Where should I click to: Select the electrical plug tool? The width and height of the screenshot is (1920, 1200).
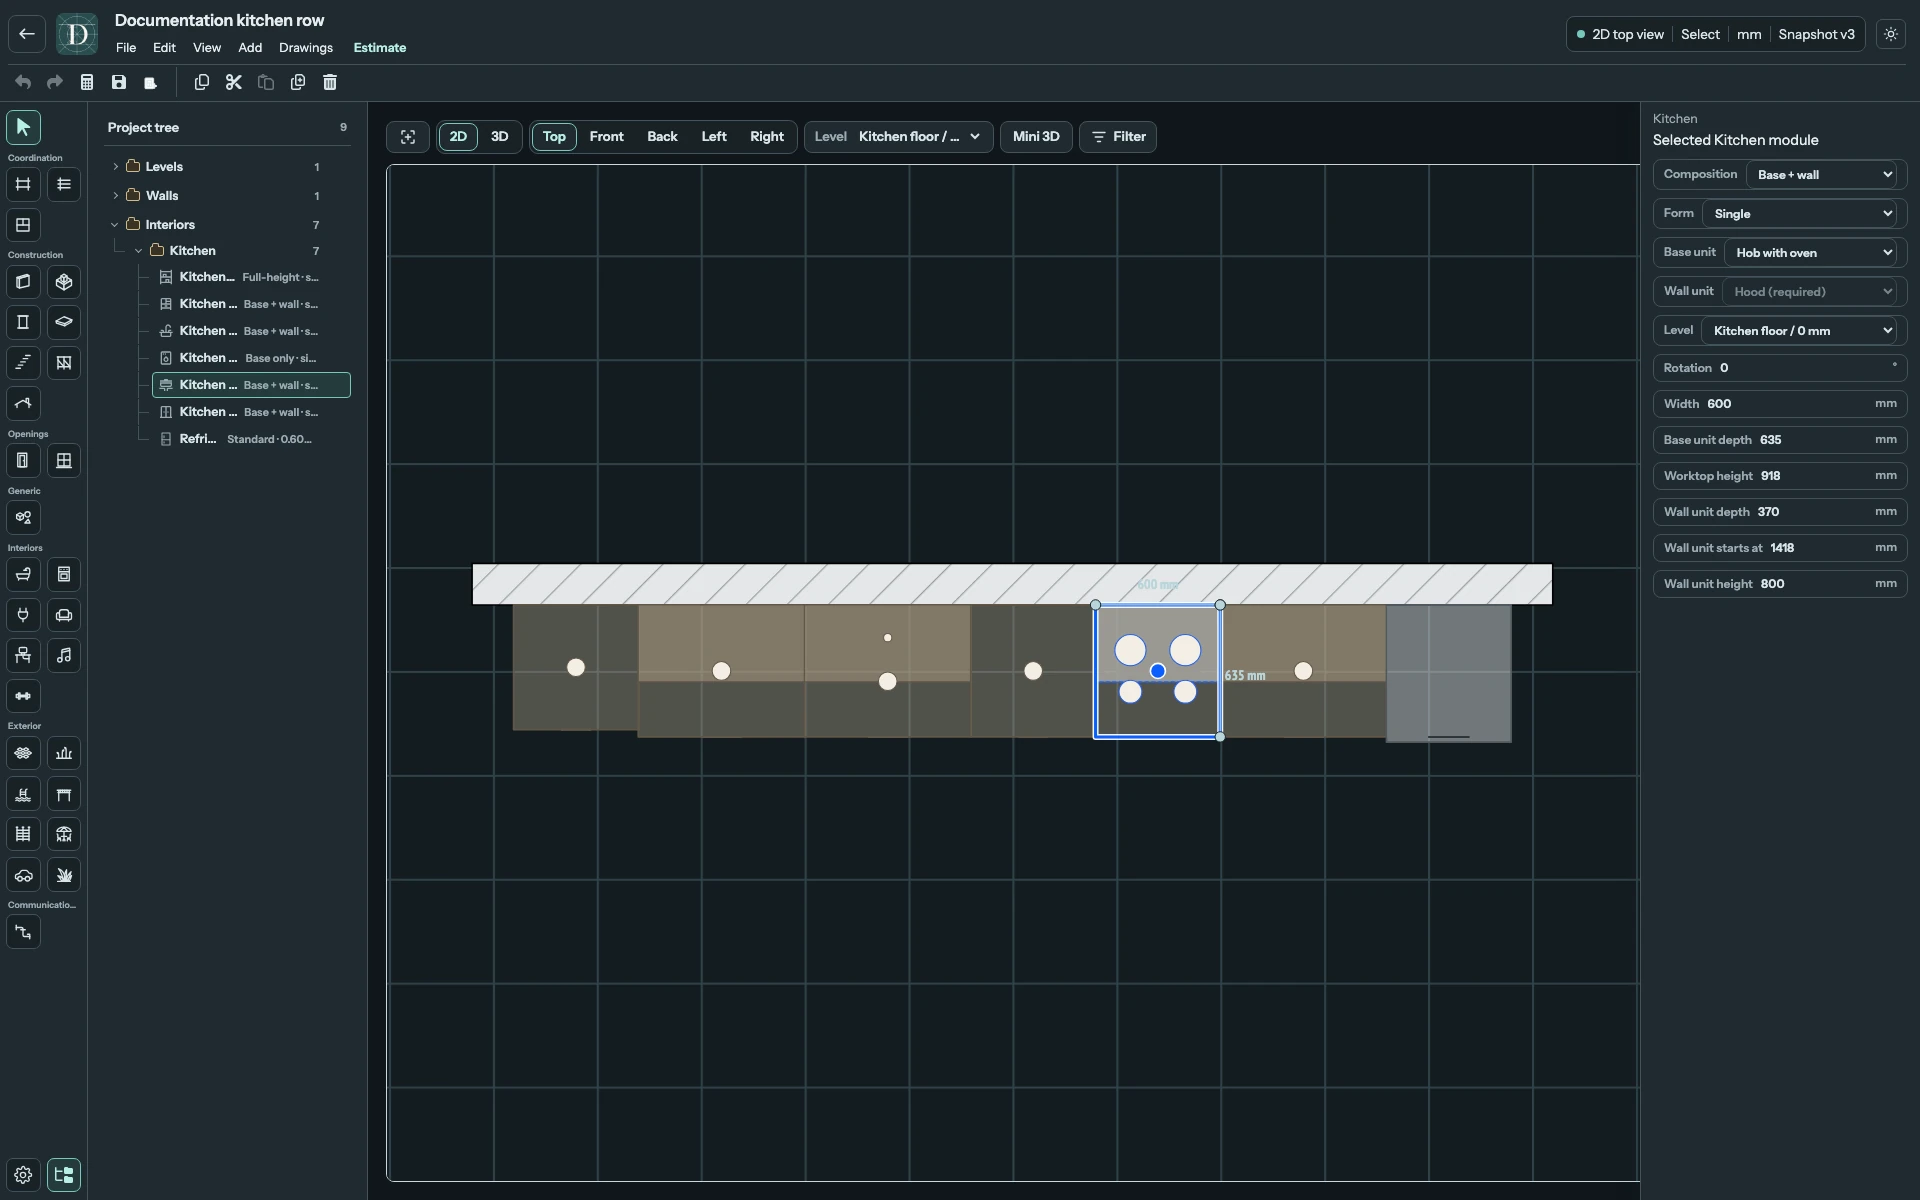point(23,615)
